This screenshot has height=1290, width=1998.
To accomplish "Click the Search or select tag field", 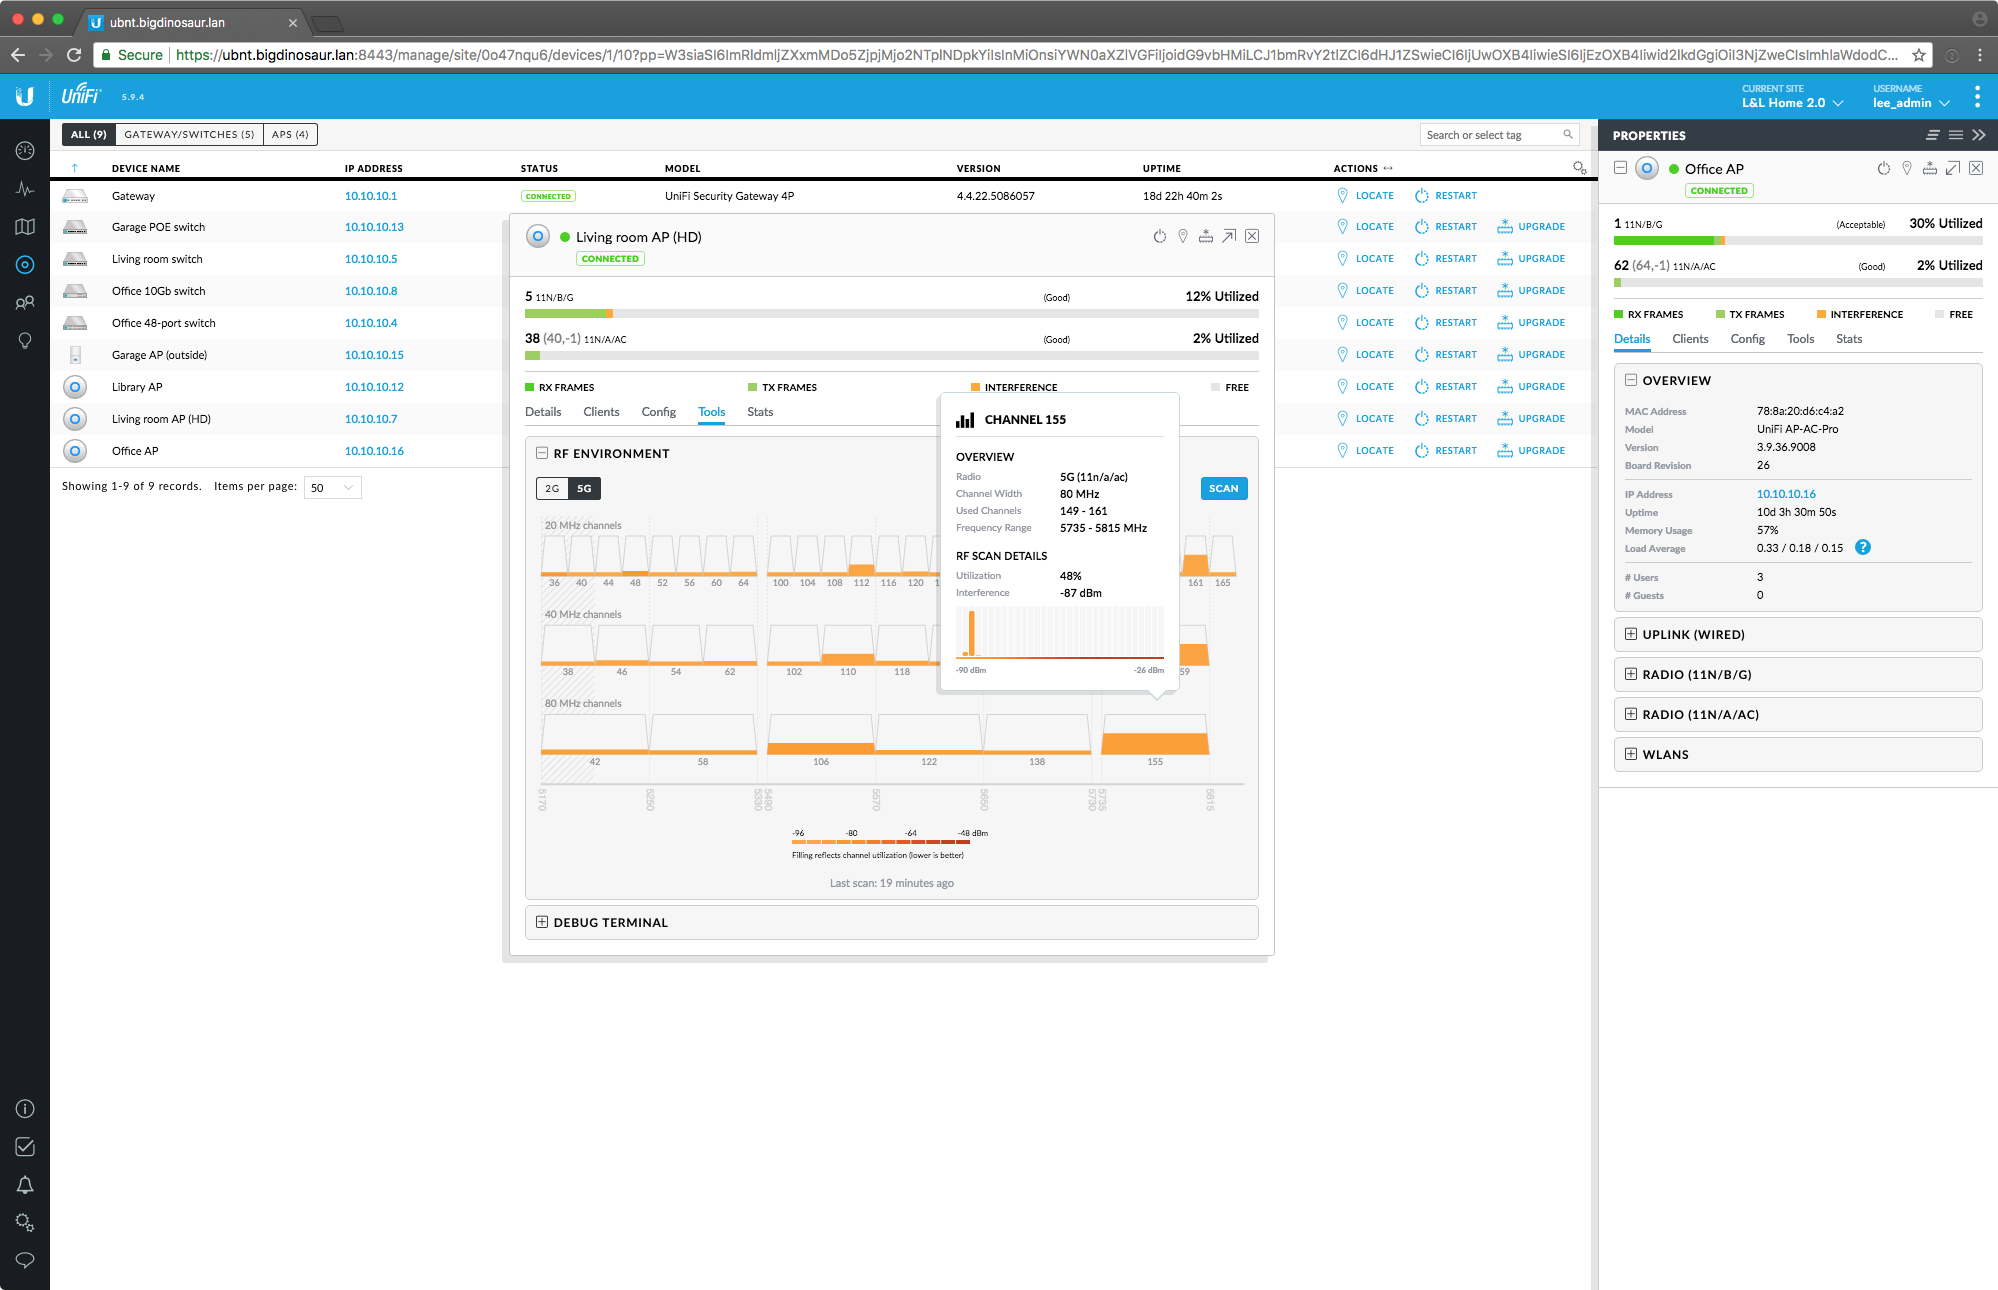I will coord(1490,135).
